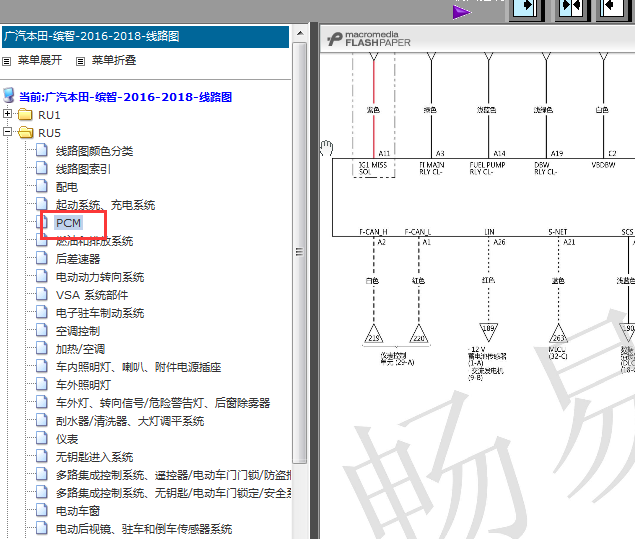Image resolution: width=635 pixels, height=539 pixels.
Task: Click 菜单展开 to expand all menus
Action: click(x=40, y=60)
